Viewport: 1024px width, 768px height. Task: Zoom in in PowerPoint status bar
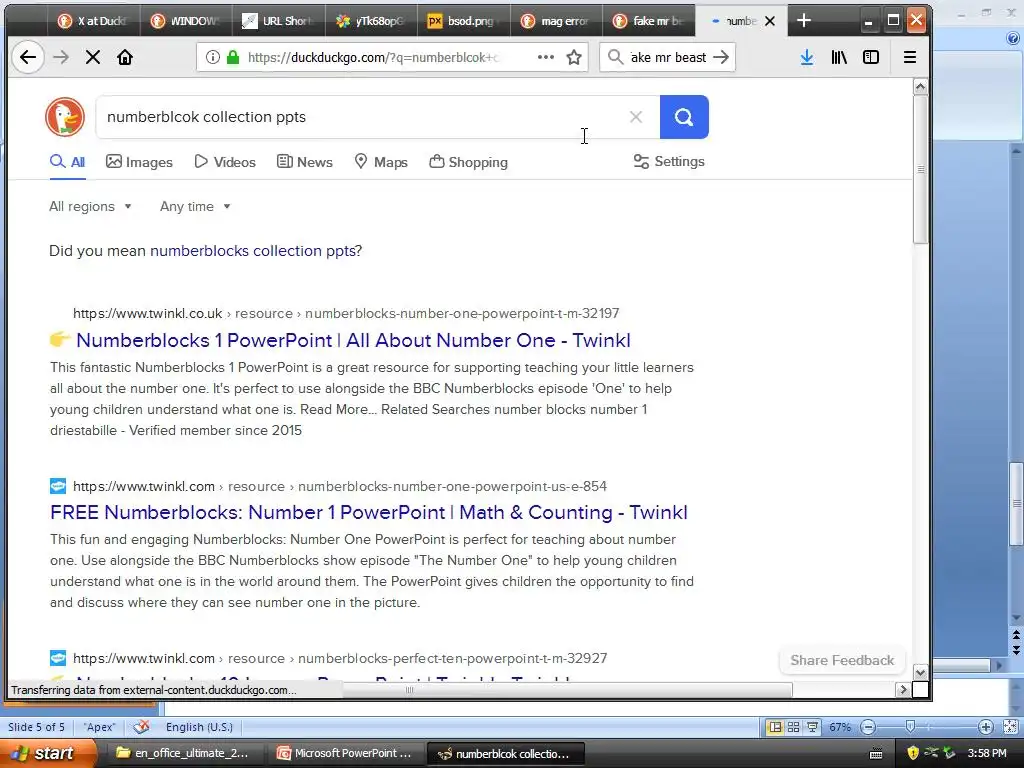[985, 727]
